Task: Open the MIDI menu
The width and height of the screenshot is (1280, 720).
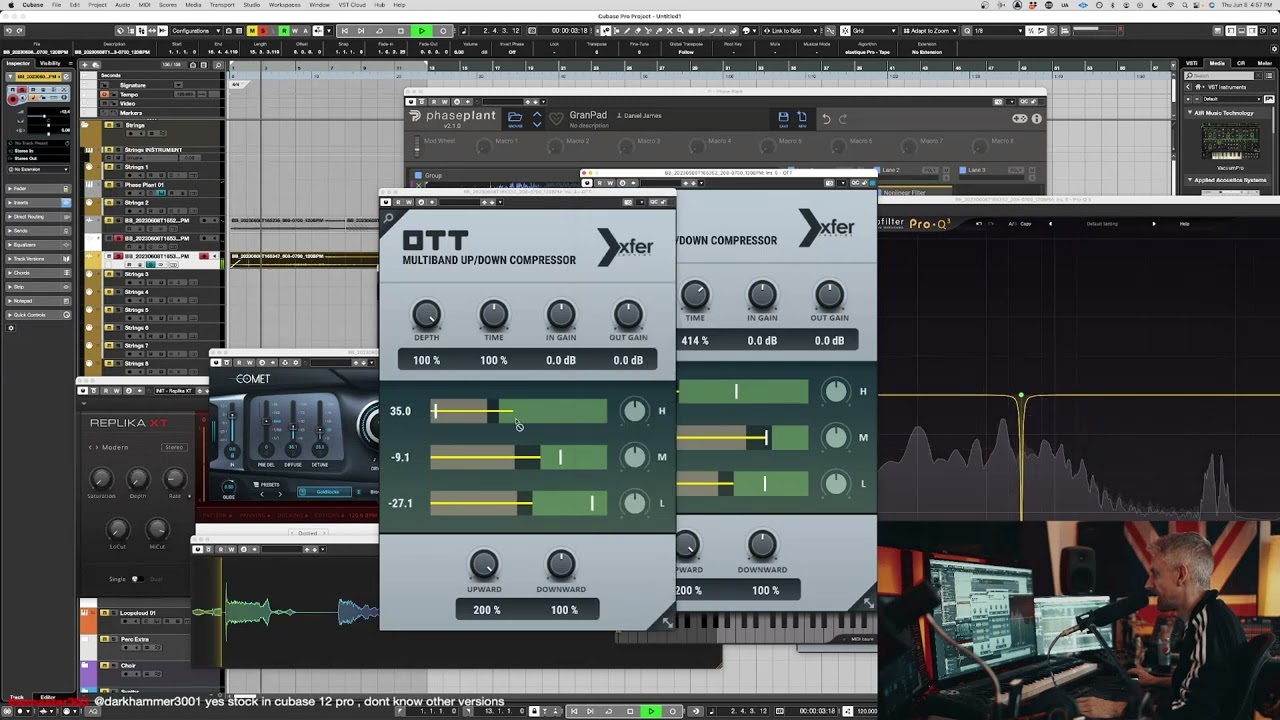Action: click(144, 5)
